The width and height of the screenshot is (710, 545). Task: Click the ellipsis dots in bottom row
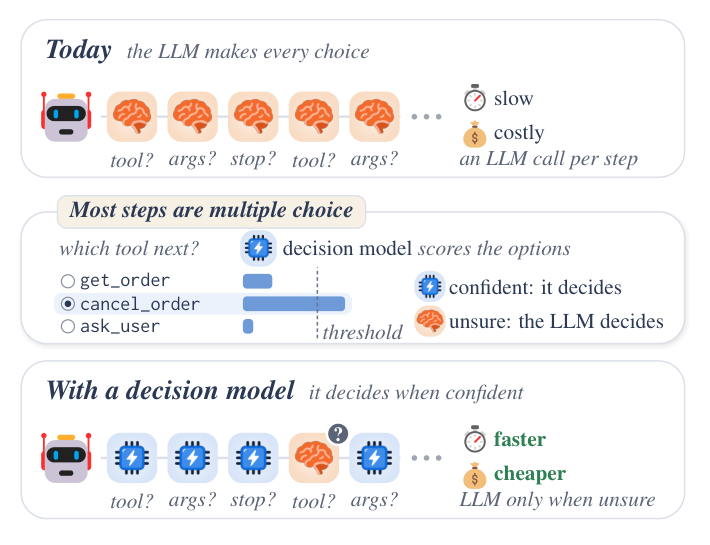click(x=427, y=458)
